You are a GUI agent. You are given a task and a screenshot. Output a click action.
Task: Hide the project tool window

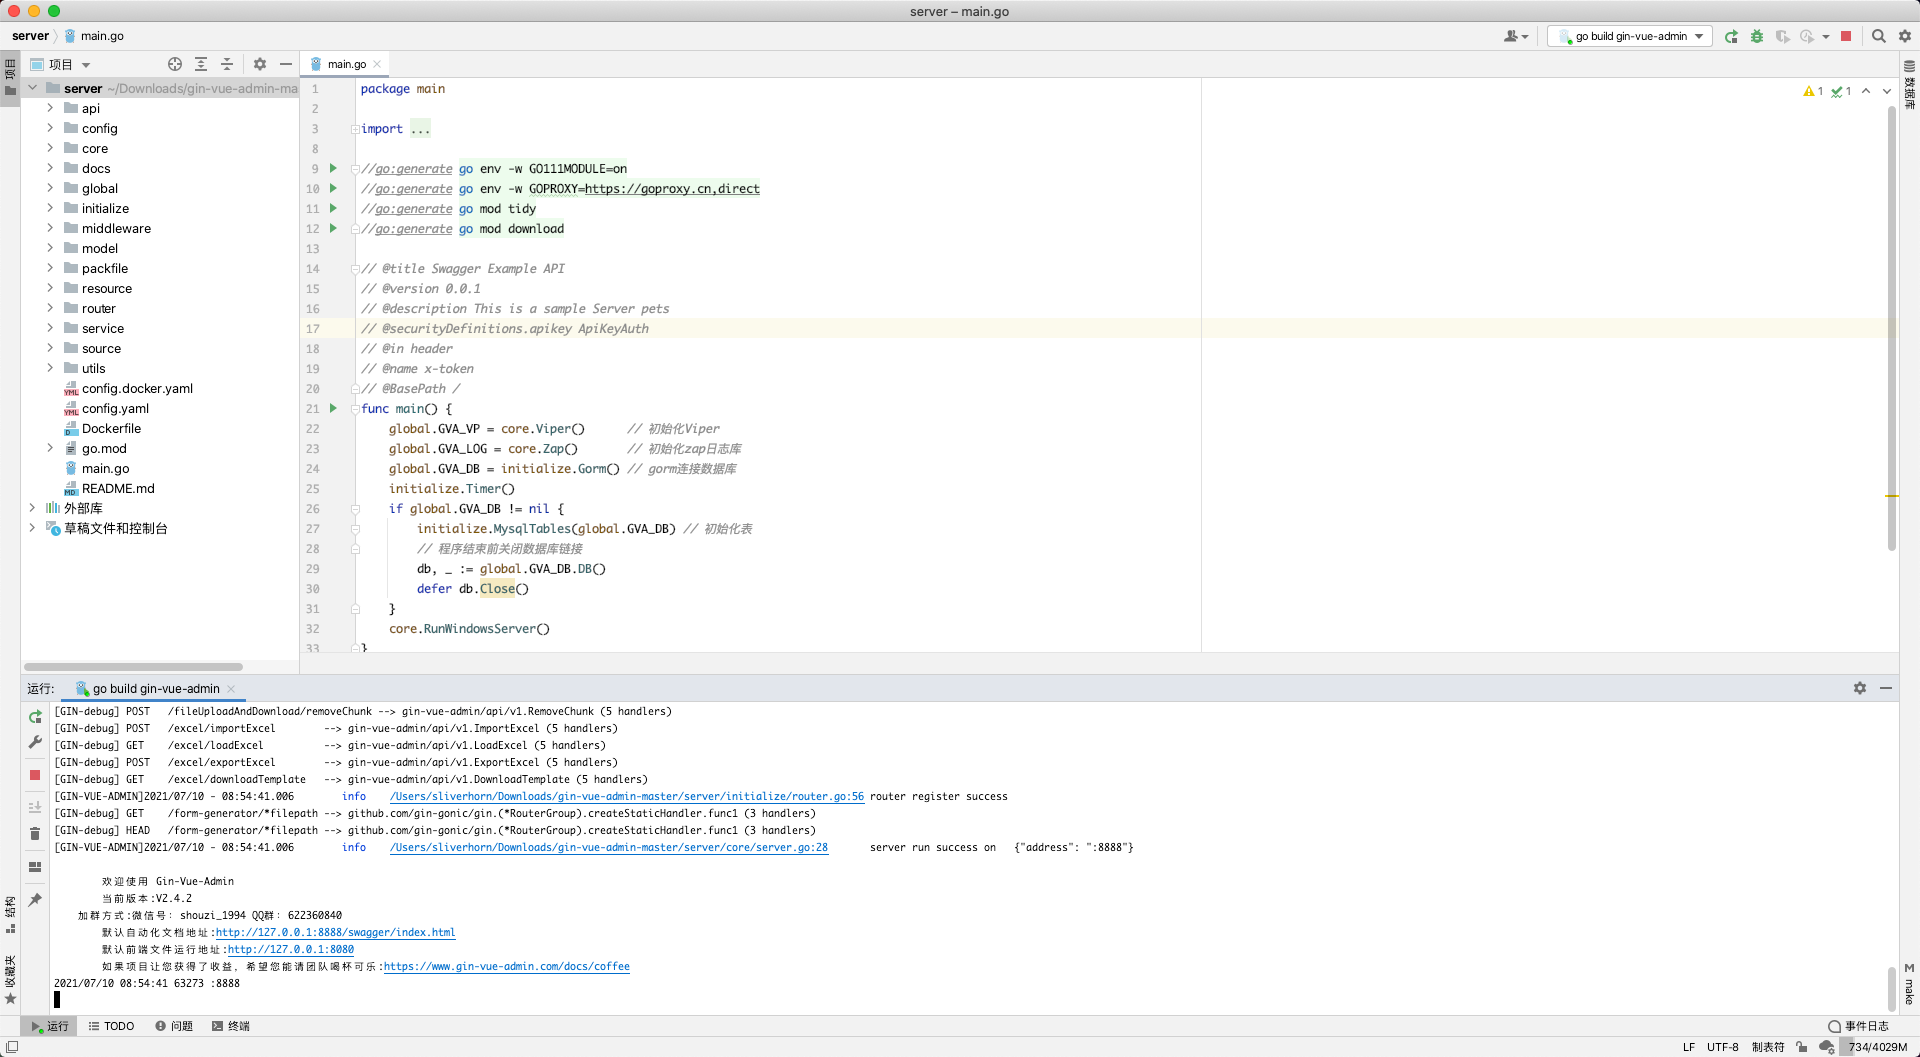pyautogui.click(x=286, y=64)
